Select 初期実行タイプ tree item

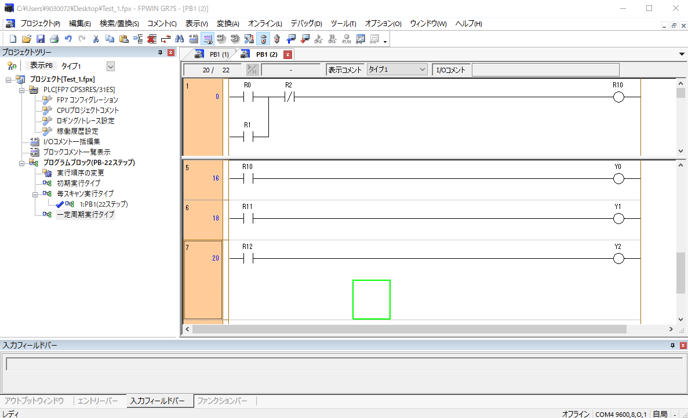click(79, 183)
